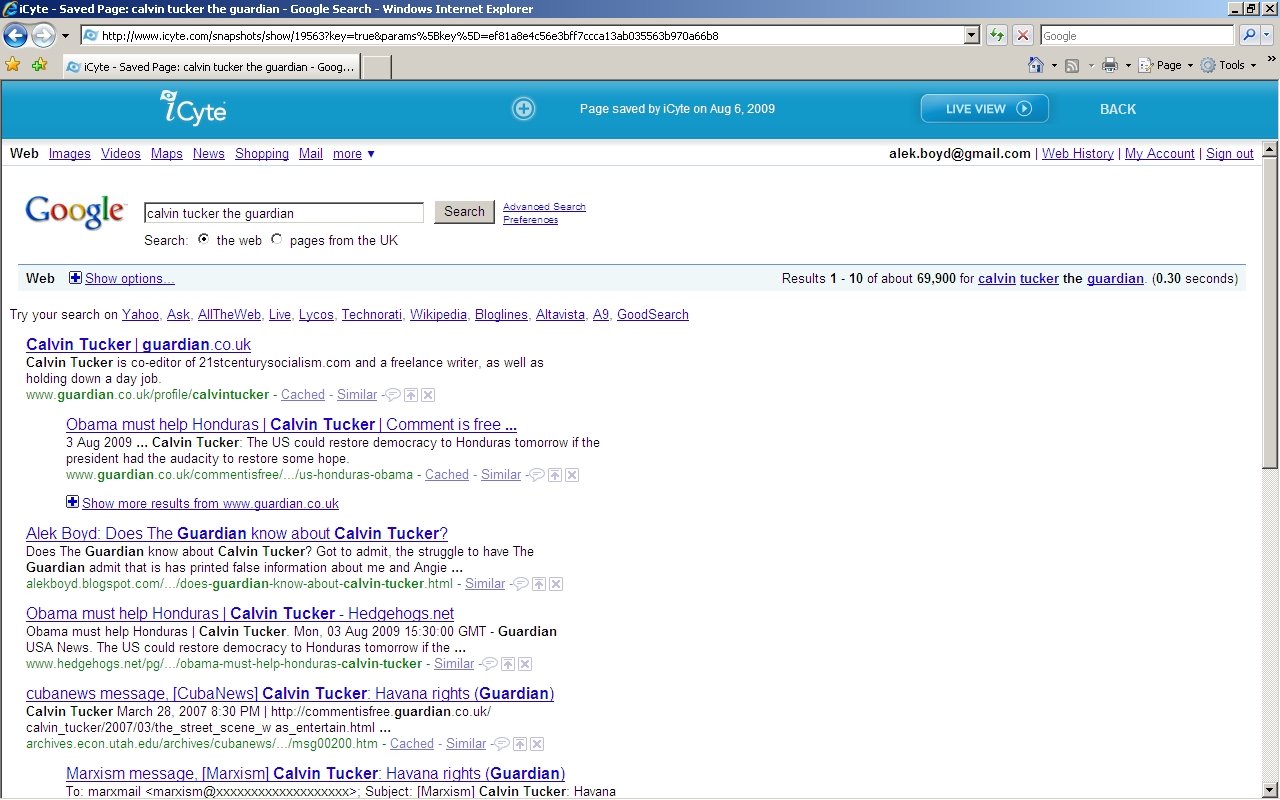
Task: Remove the us-honduras-obama result
Action: pos(572,475)
